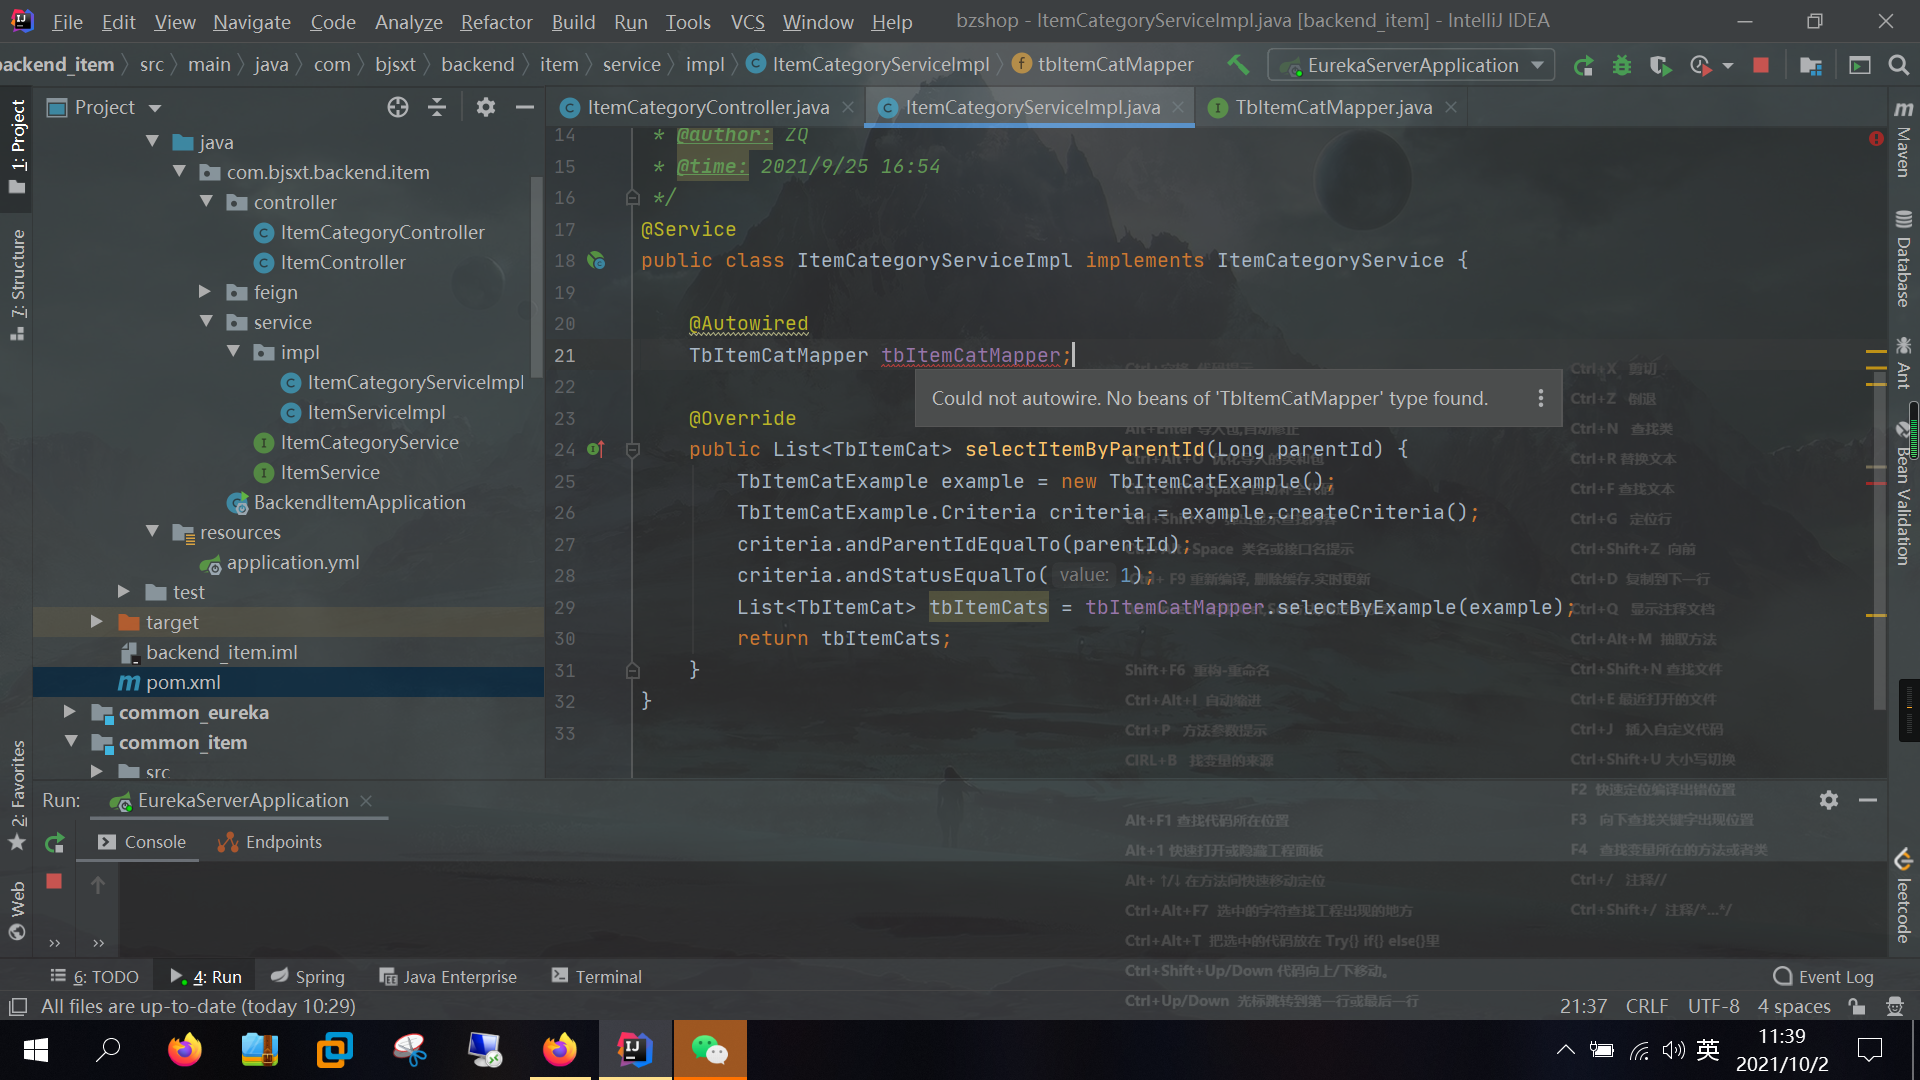Open Run panel settings gear
This screenshot has width=1920, height=1080.
(1829, 800)
